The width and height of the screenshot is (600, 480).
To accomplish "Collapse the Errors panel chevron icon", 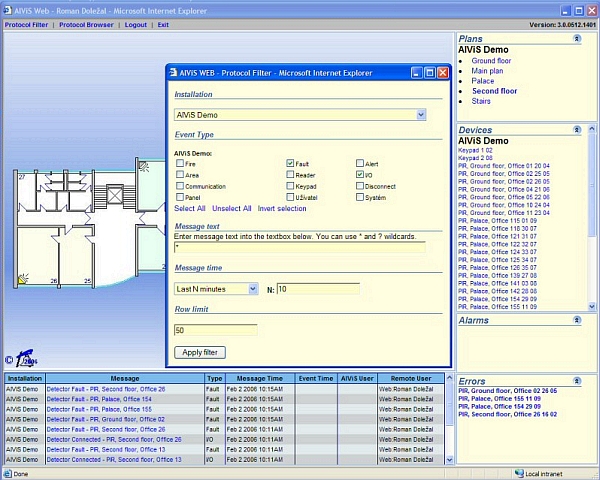I will click(x=577, y=380).
